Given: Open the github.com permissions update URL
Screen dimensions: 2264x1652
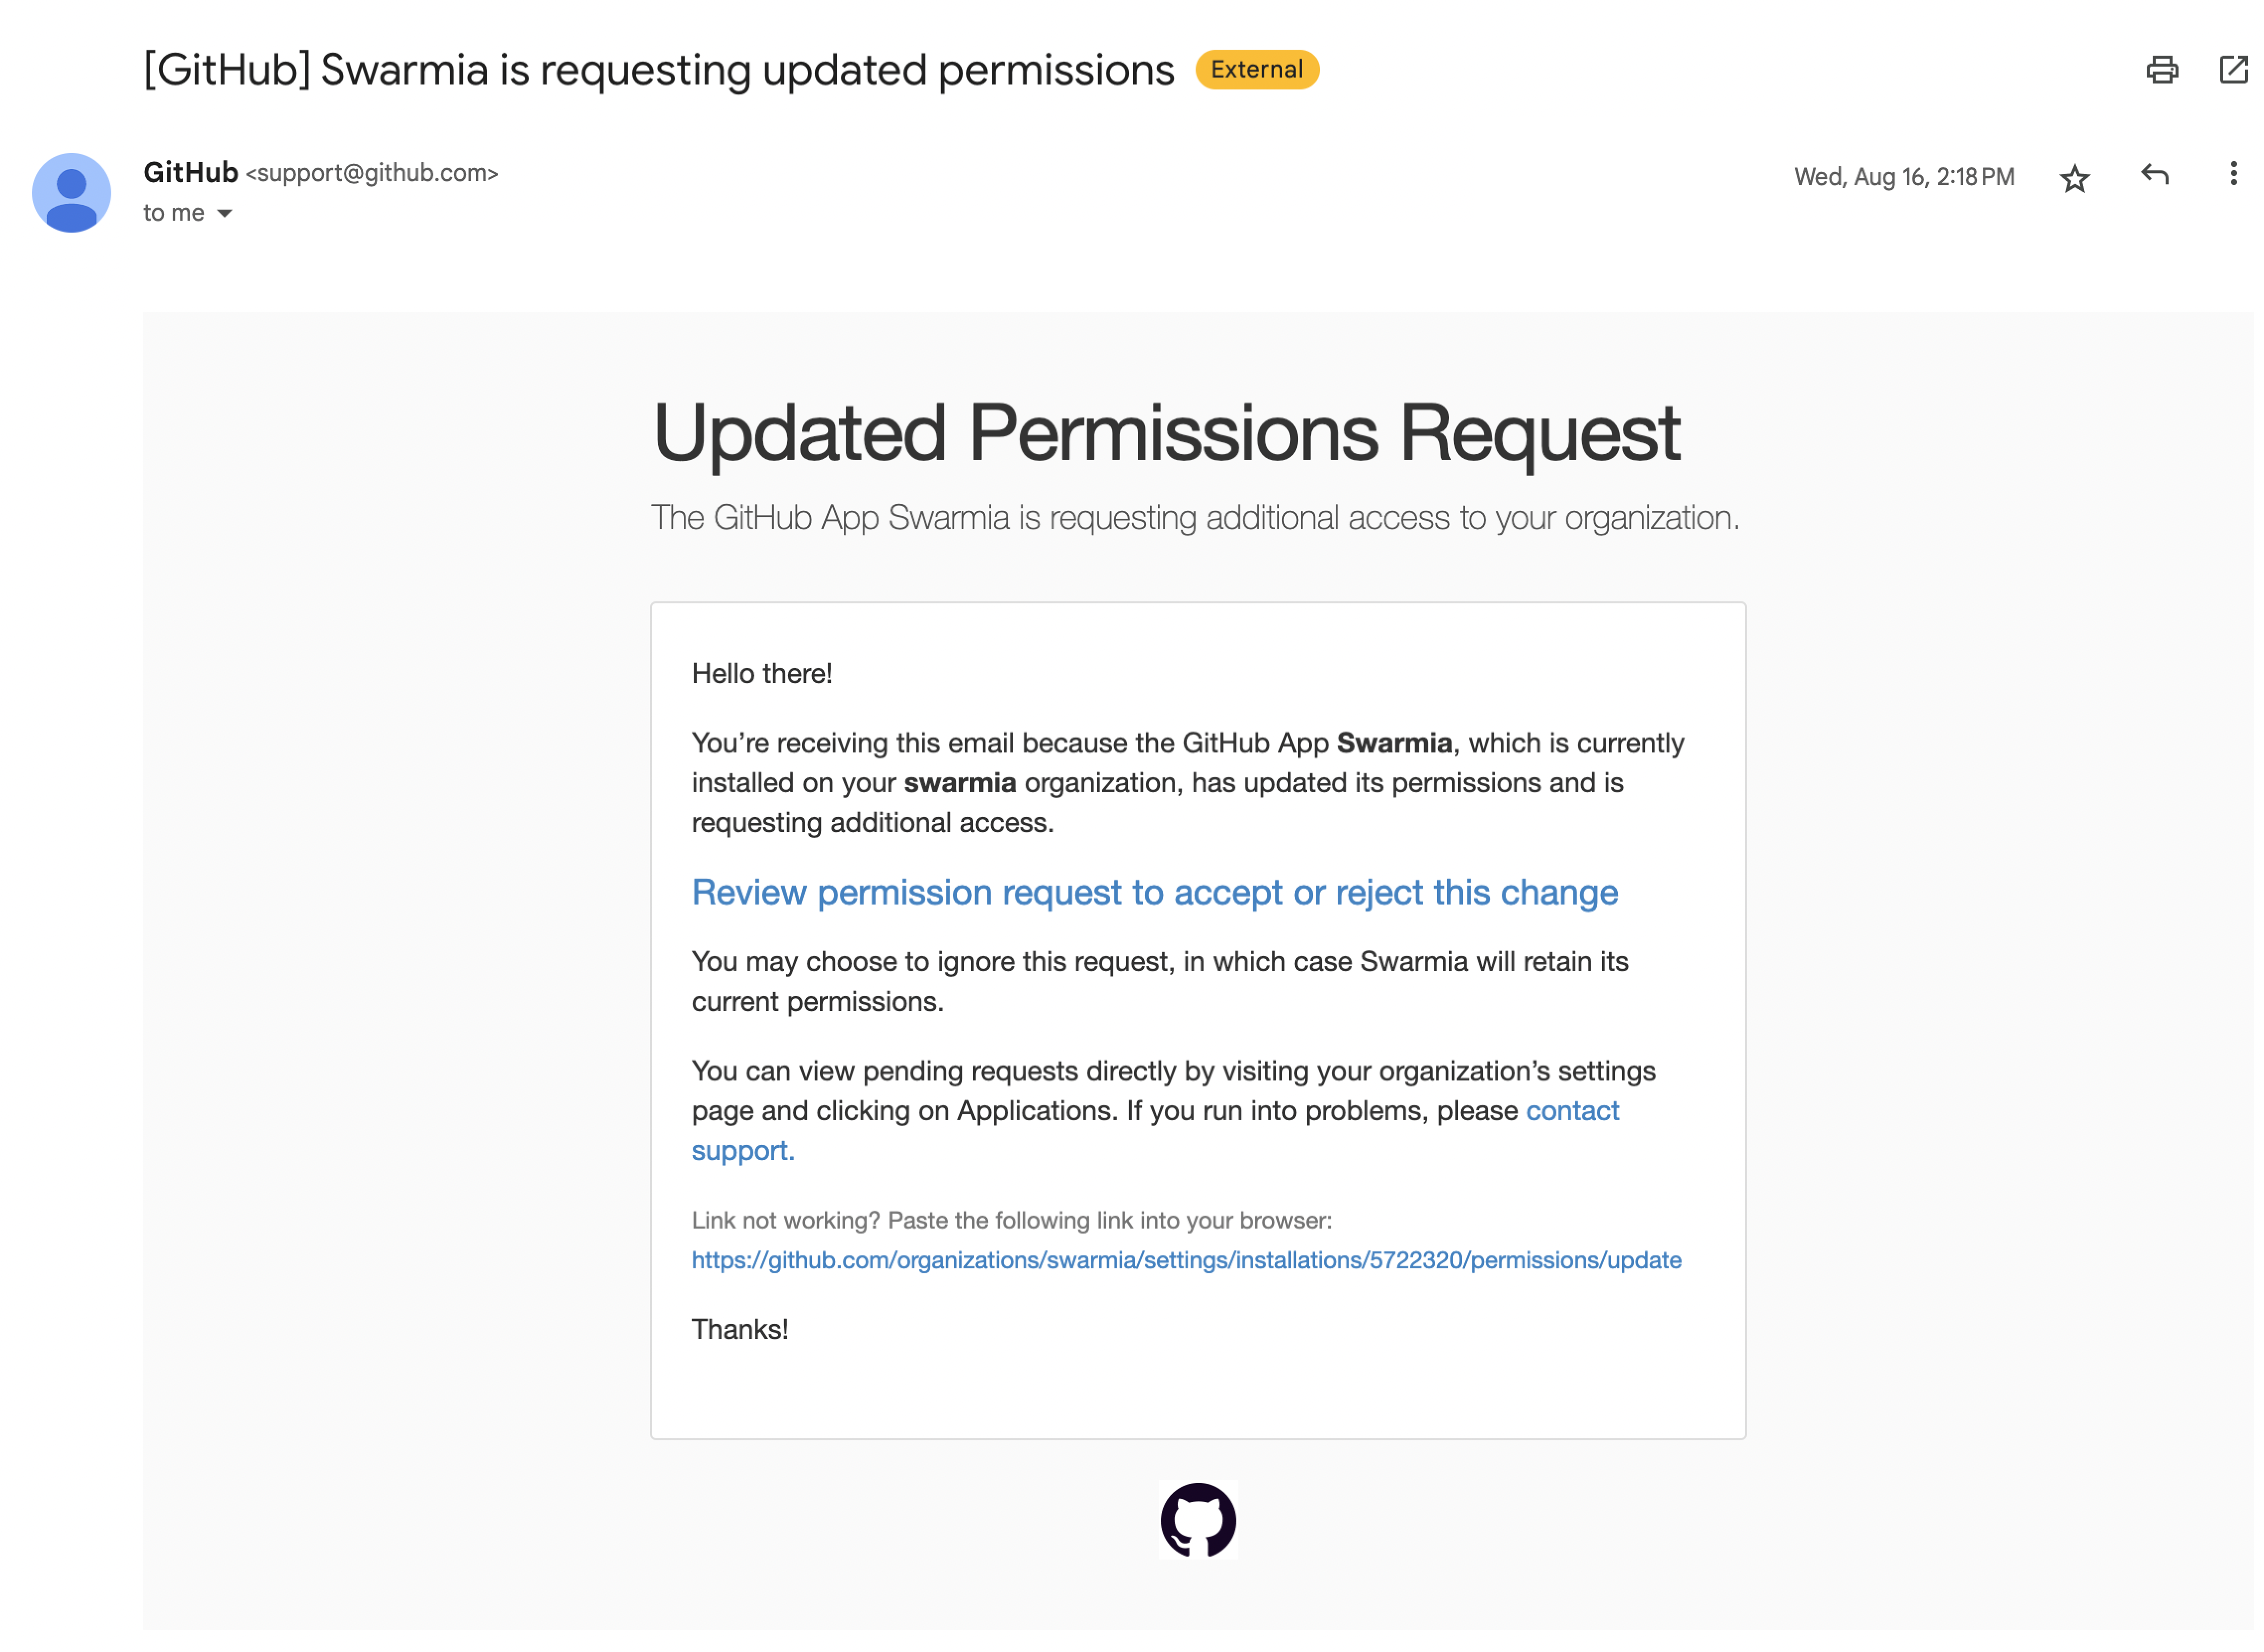Looking at the screenshot, I should [x=1186, y=1260].
